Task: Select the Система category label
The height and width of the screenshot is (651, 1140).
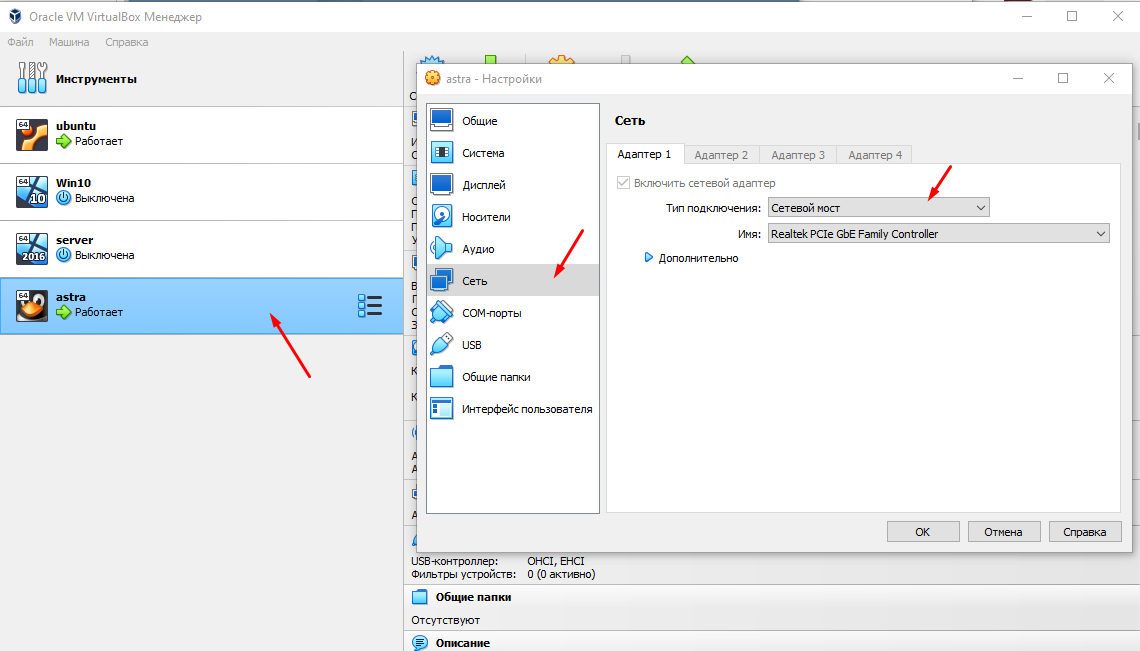Action: 483,153
